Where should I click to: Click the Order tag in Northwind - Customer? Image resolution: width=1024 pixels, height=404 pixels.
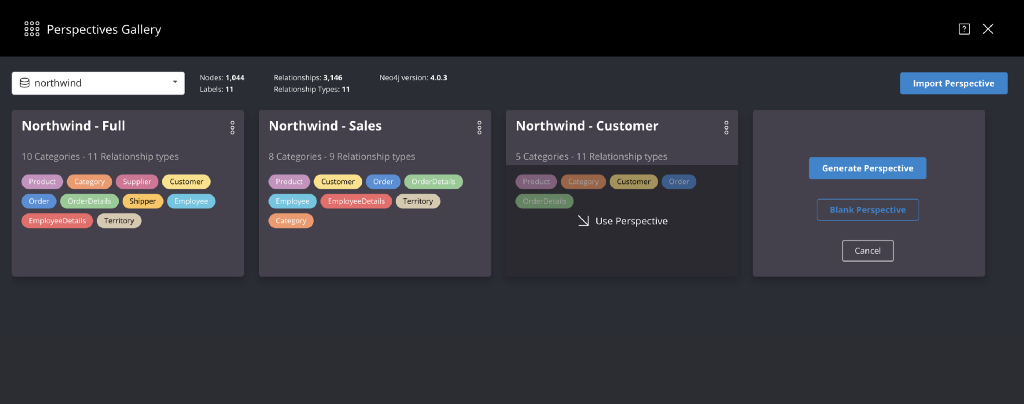coord(679,181)
